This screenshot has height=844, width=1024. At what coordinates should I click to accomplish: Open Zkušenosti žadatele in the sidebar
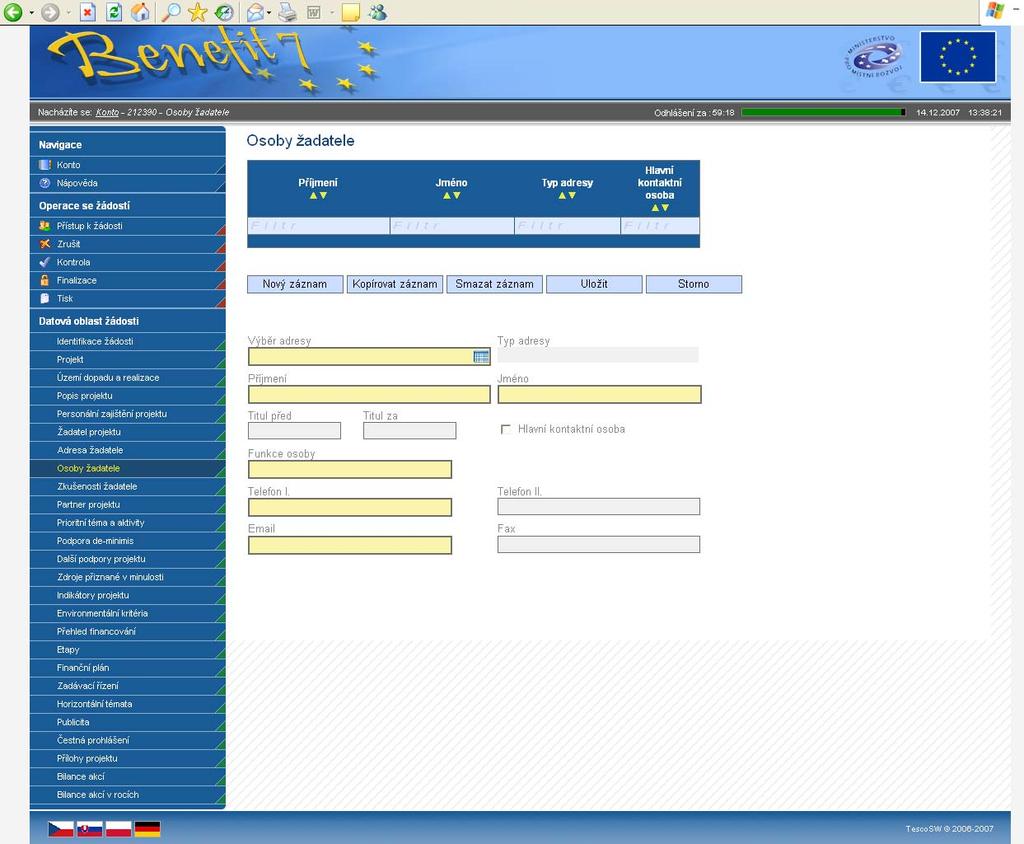click(127, 486)
